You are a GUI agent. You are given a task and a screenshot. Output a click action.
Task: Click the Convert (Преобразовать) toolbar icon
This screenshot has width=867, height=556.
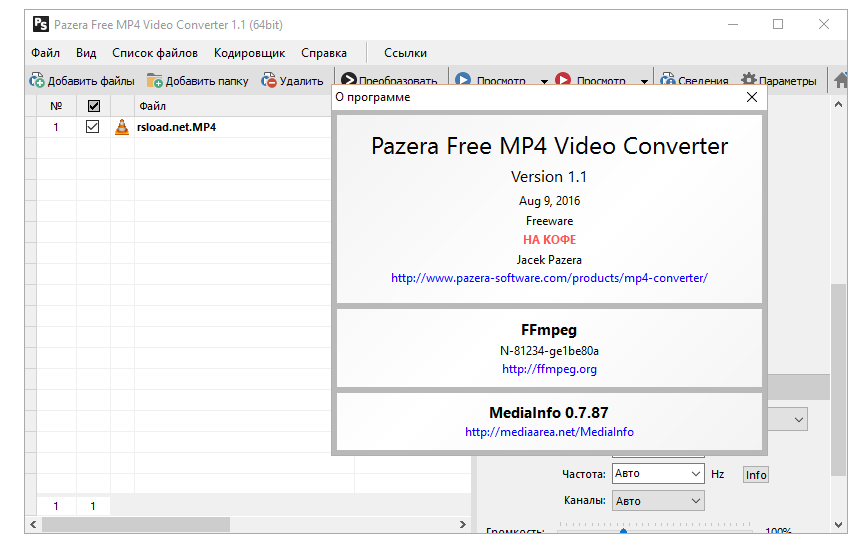tap(348, 78)
